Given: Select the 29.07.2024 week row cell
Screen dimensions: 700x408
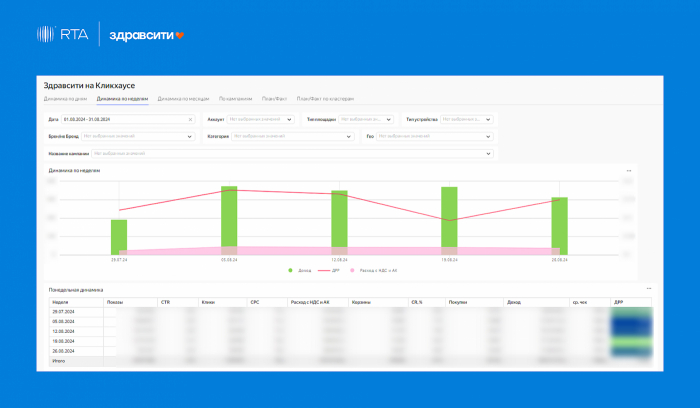Looking at the screenshot, I should pyautogui.click(x=76, y=312).
